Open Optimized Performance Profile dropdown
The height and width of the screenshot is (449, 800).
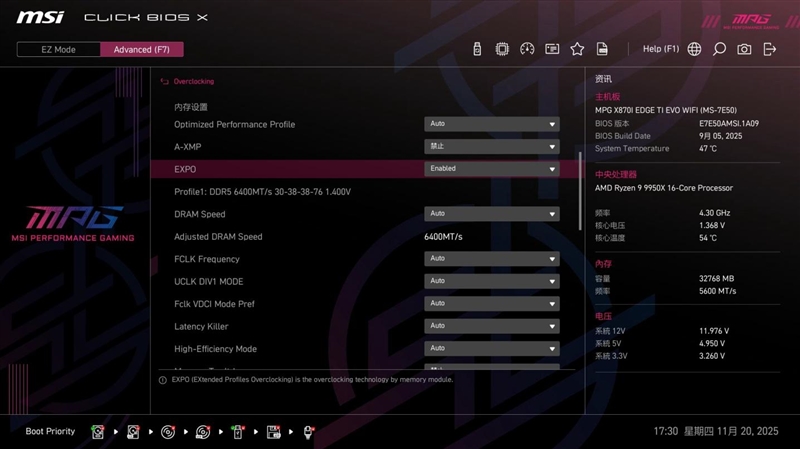(492, 124)
